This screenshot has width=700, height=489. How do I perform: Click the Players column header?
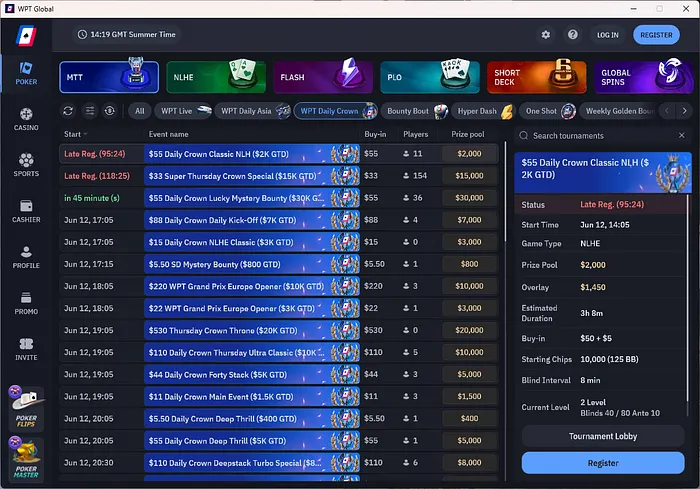point(415,134)
